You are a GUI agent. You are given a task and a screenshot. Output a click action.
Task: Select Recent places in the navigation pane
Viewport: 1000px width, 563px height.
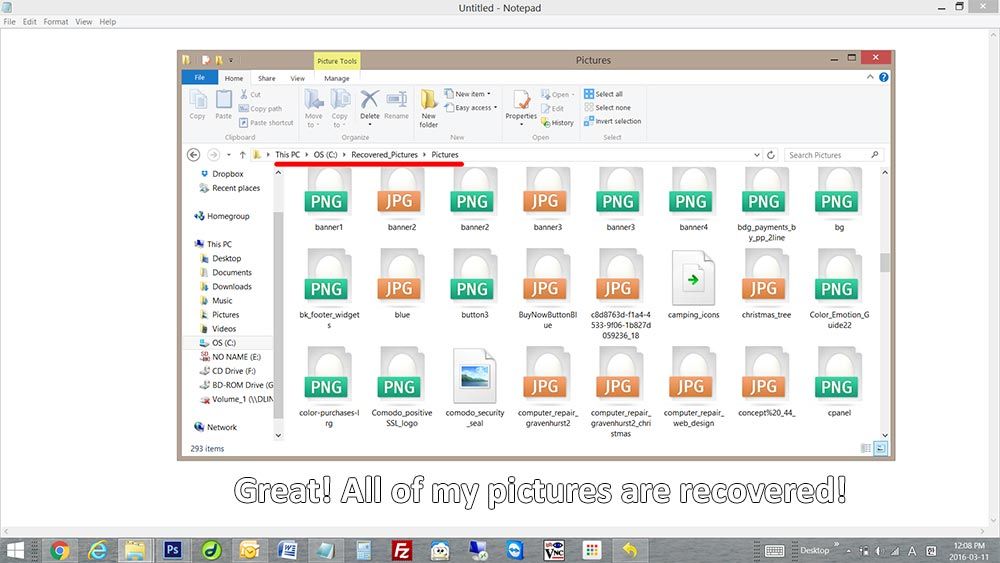pos(230,188)
